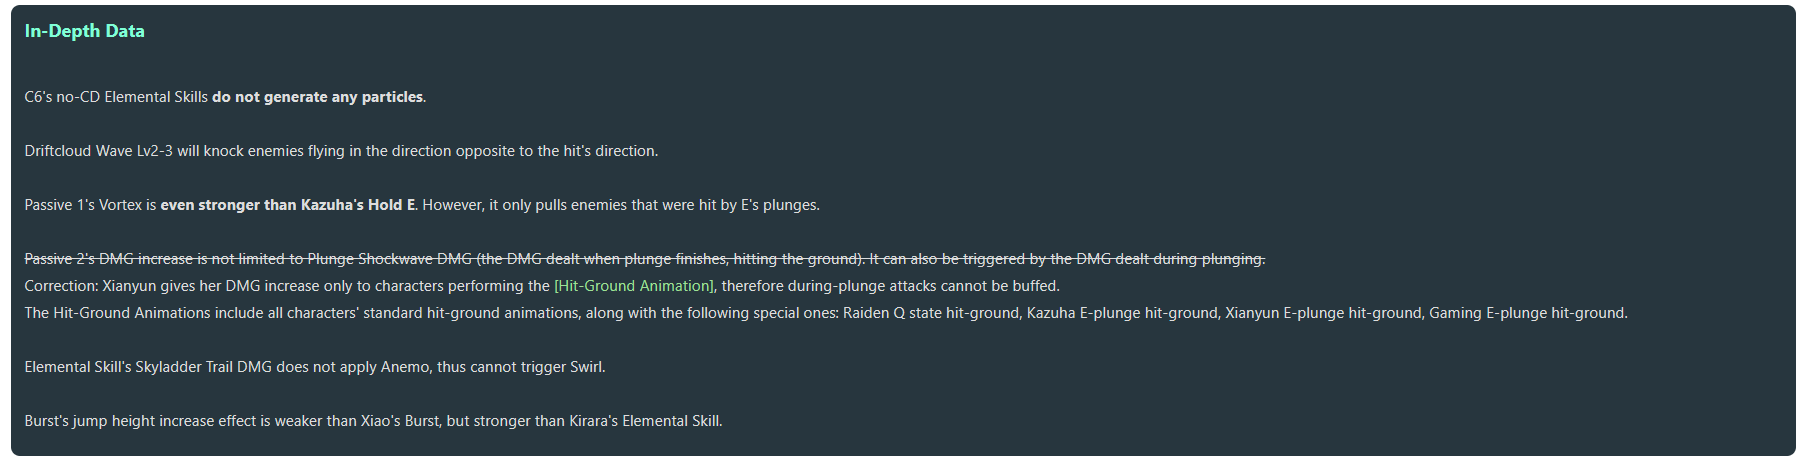This screenshot has height=462, width=1808.
Task: Click the "C6's no-CD Elemental Skills" text
Action: 116,97
